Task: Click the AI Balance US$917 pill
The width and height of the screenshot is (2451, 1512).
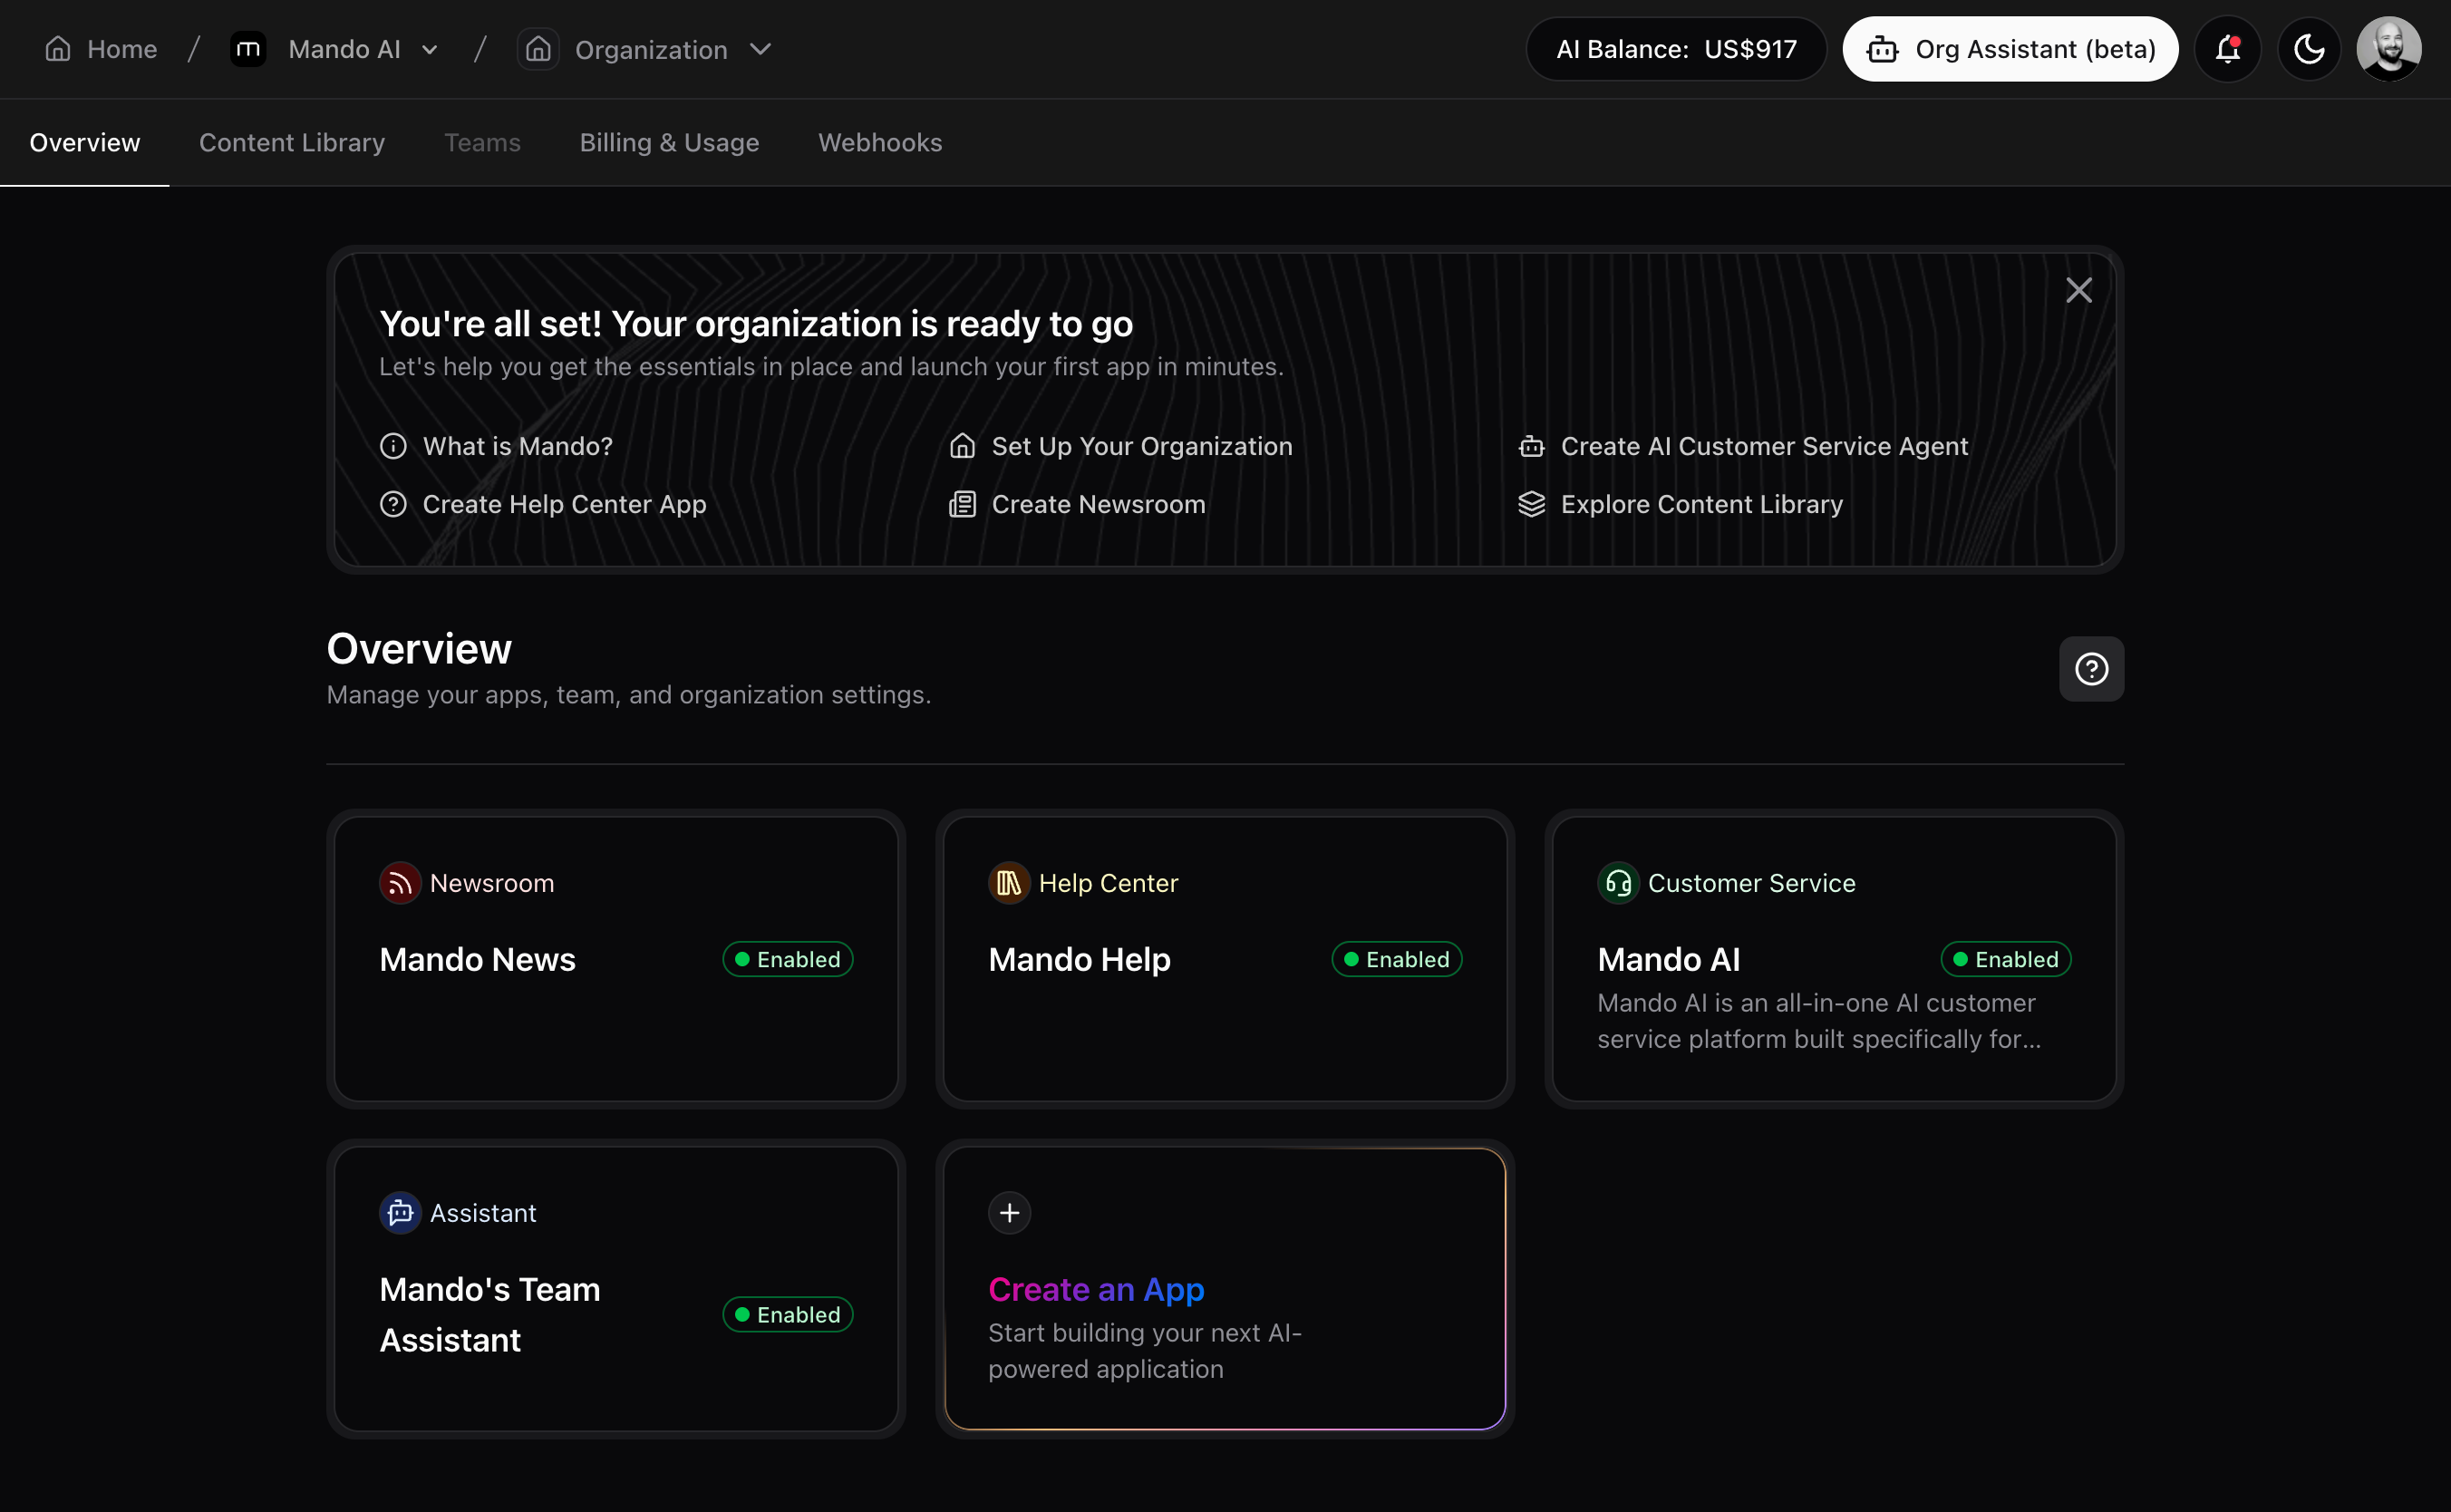Action: [1675, 49]
